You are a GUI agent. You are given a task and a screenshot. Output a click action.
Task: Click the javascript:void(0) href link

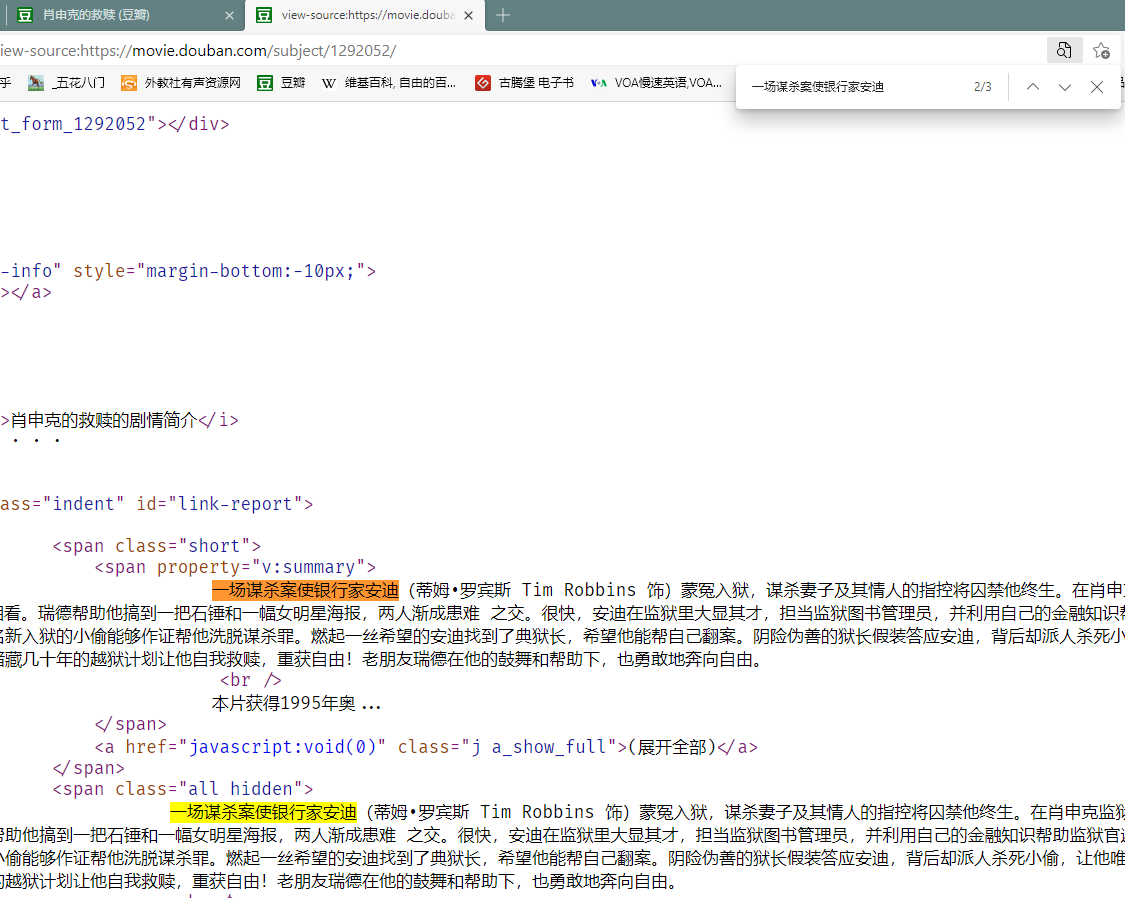[282, 747]
